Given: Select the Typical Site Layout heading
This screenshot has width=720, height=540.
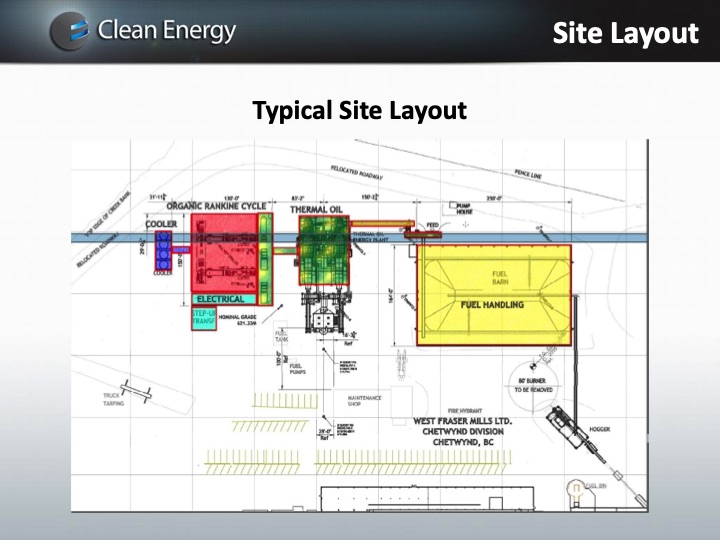Looking at the screenshot, I should (x=360, y=110).
